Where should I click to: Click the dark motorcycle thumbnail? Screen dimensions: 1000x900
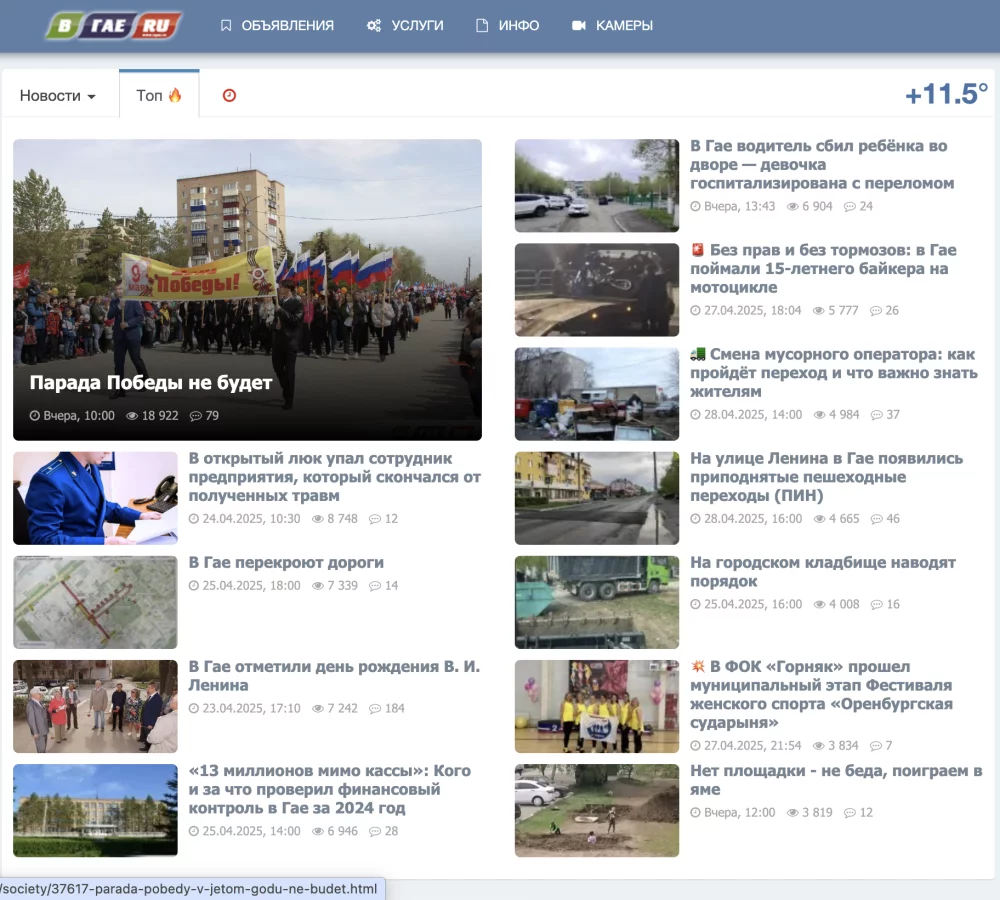(597, 290)
